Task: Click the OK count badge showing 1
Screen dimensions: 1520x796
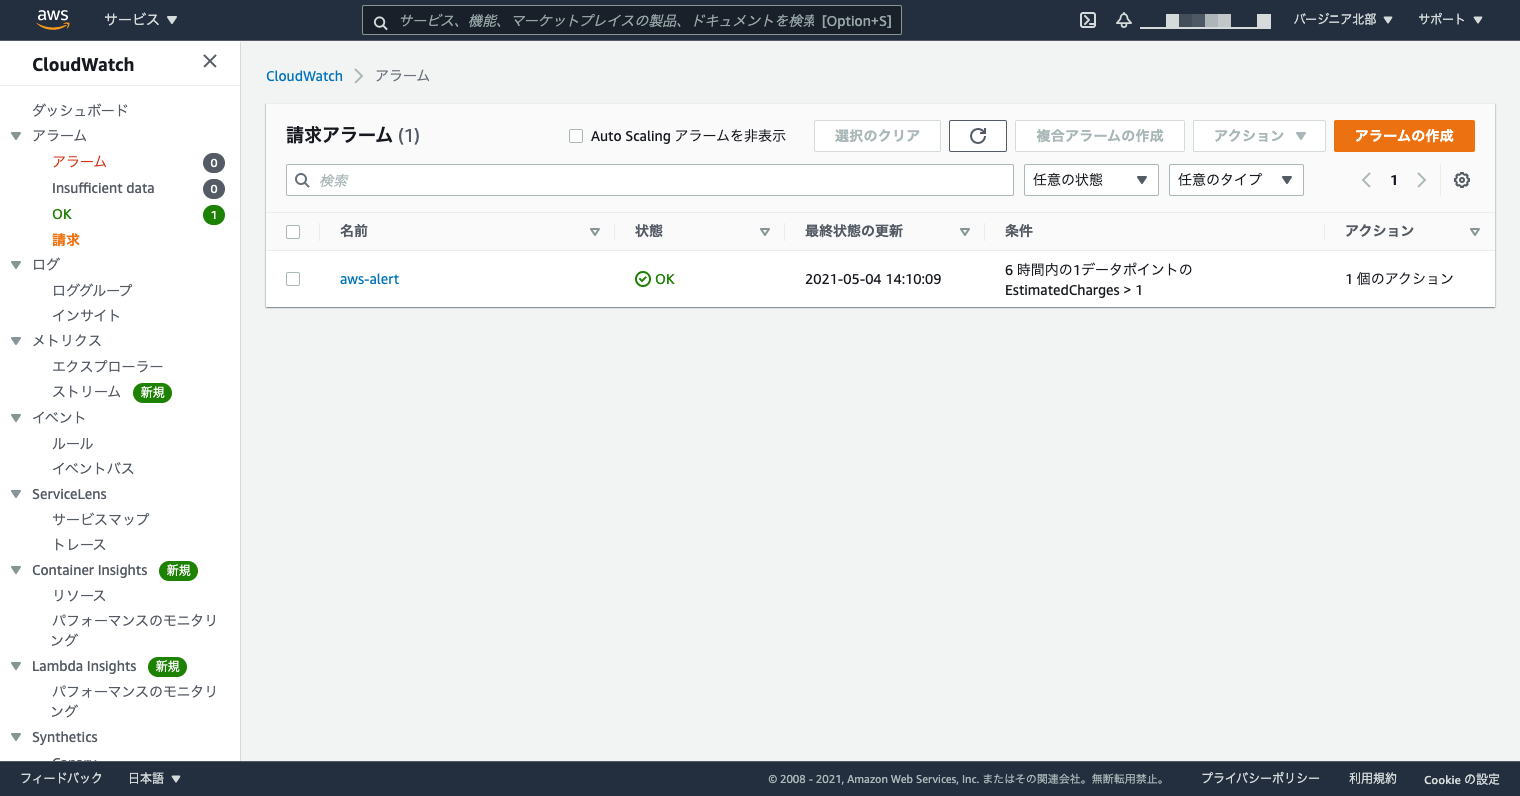Action: [214, 215]
